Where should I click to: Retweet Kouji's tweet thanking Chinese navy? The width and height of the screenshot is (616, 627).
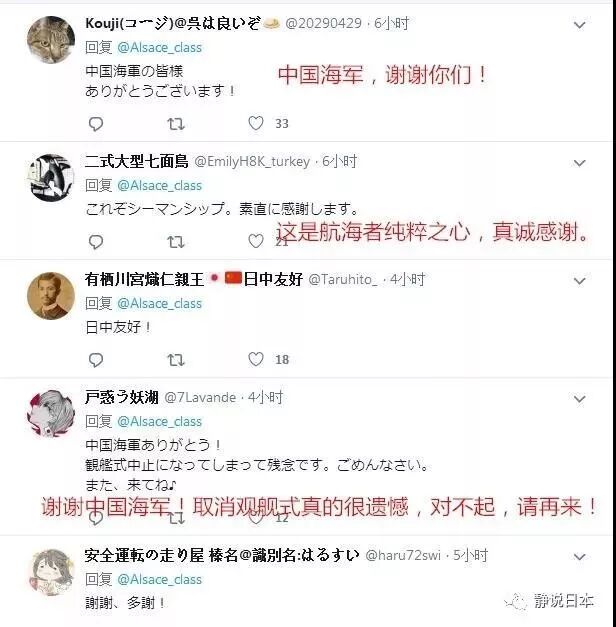(x=176, y=124)
